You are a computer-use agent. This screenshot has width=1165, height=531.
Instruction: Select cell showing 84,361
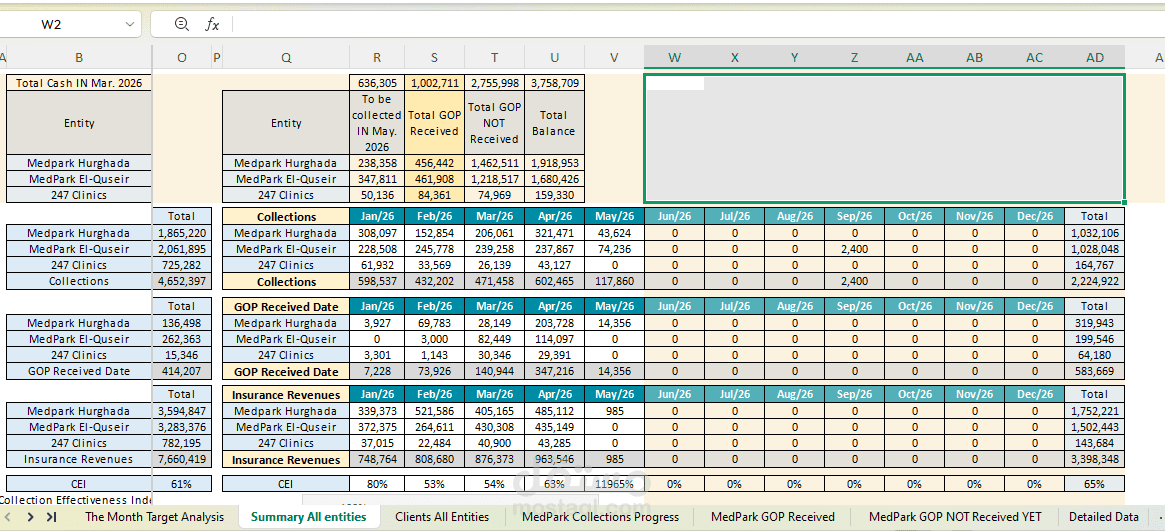(435, 195)
